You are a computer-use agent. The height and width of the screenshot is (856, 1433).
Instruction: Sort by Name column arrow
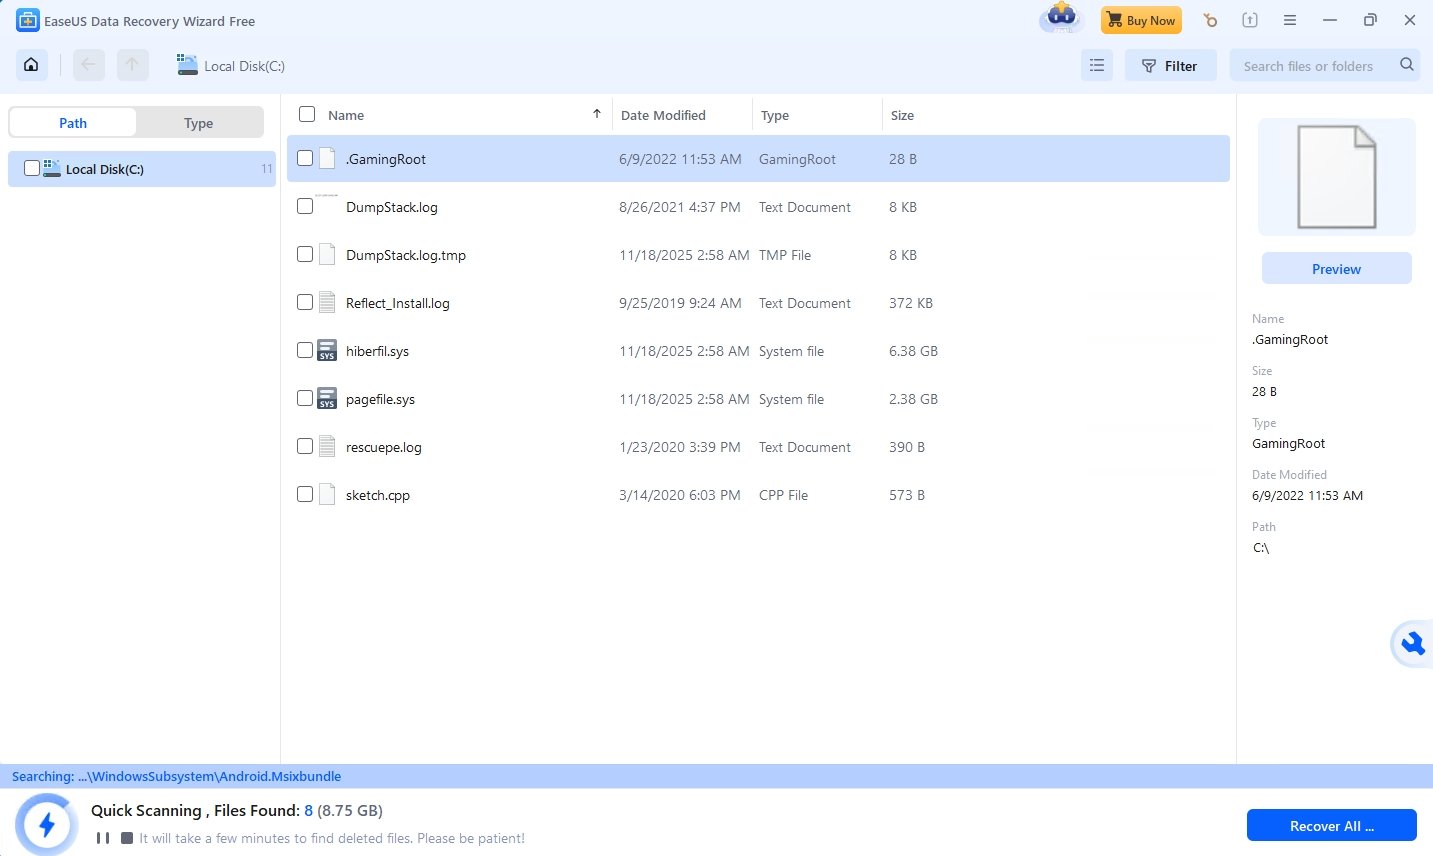point(597,114)
